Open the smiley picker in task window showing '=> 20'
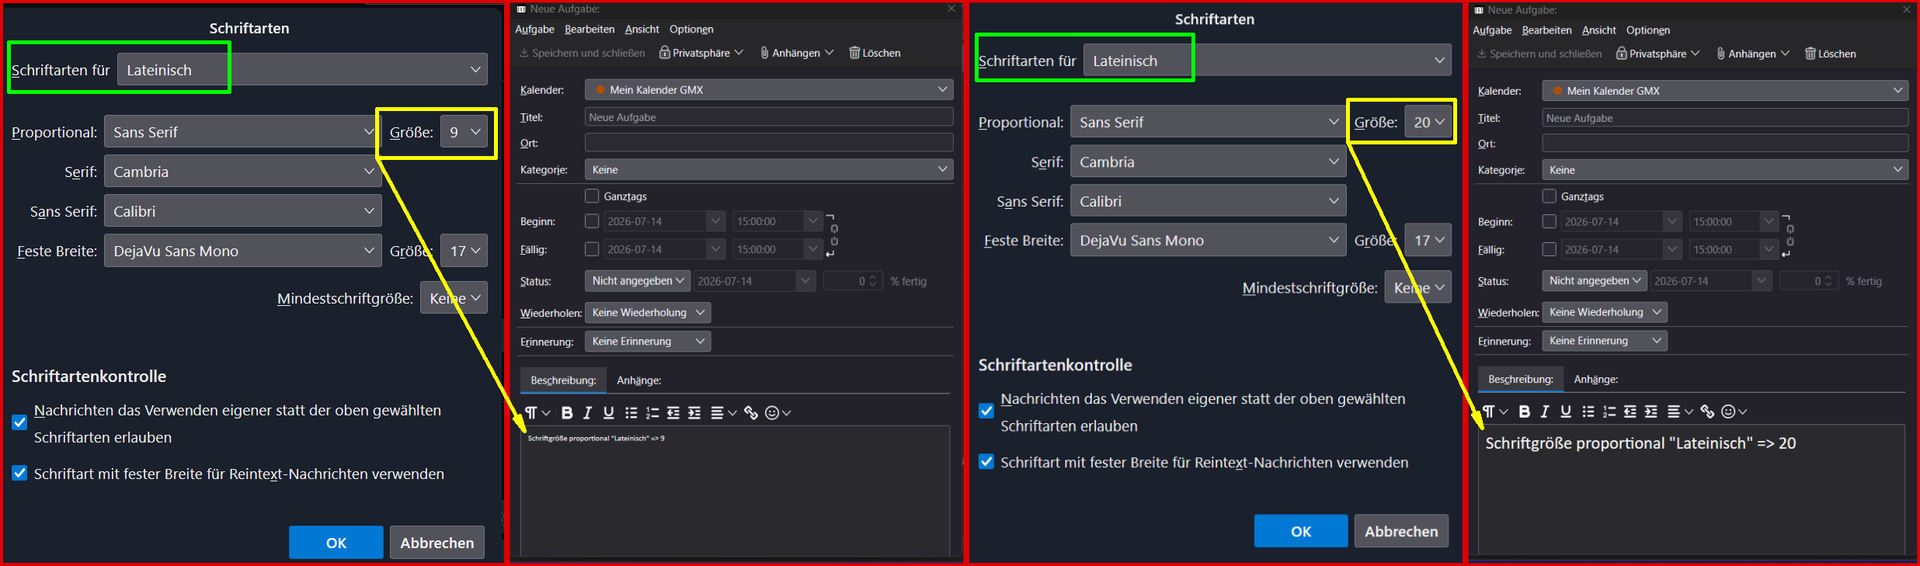 click(x=1734, y=412)
